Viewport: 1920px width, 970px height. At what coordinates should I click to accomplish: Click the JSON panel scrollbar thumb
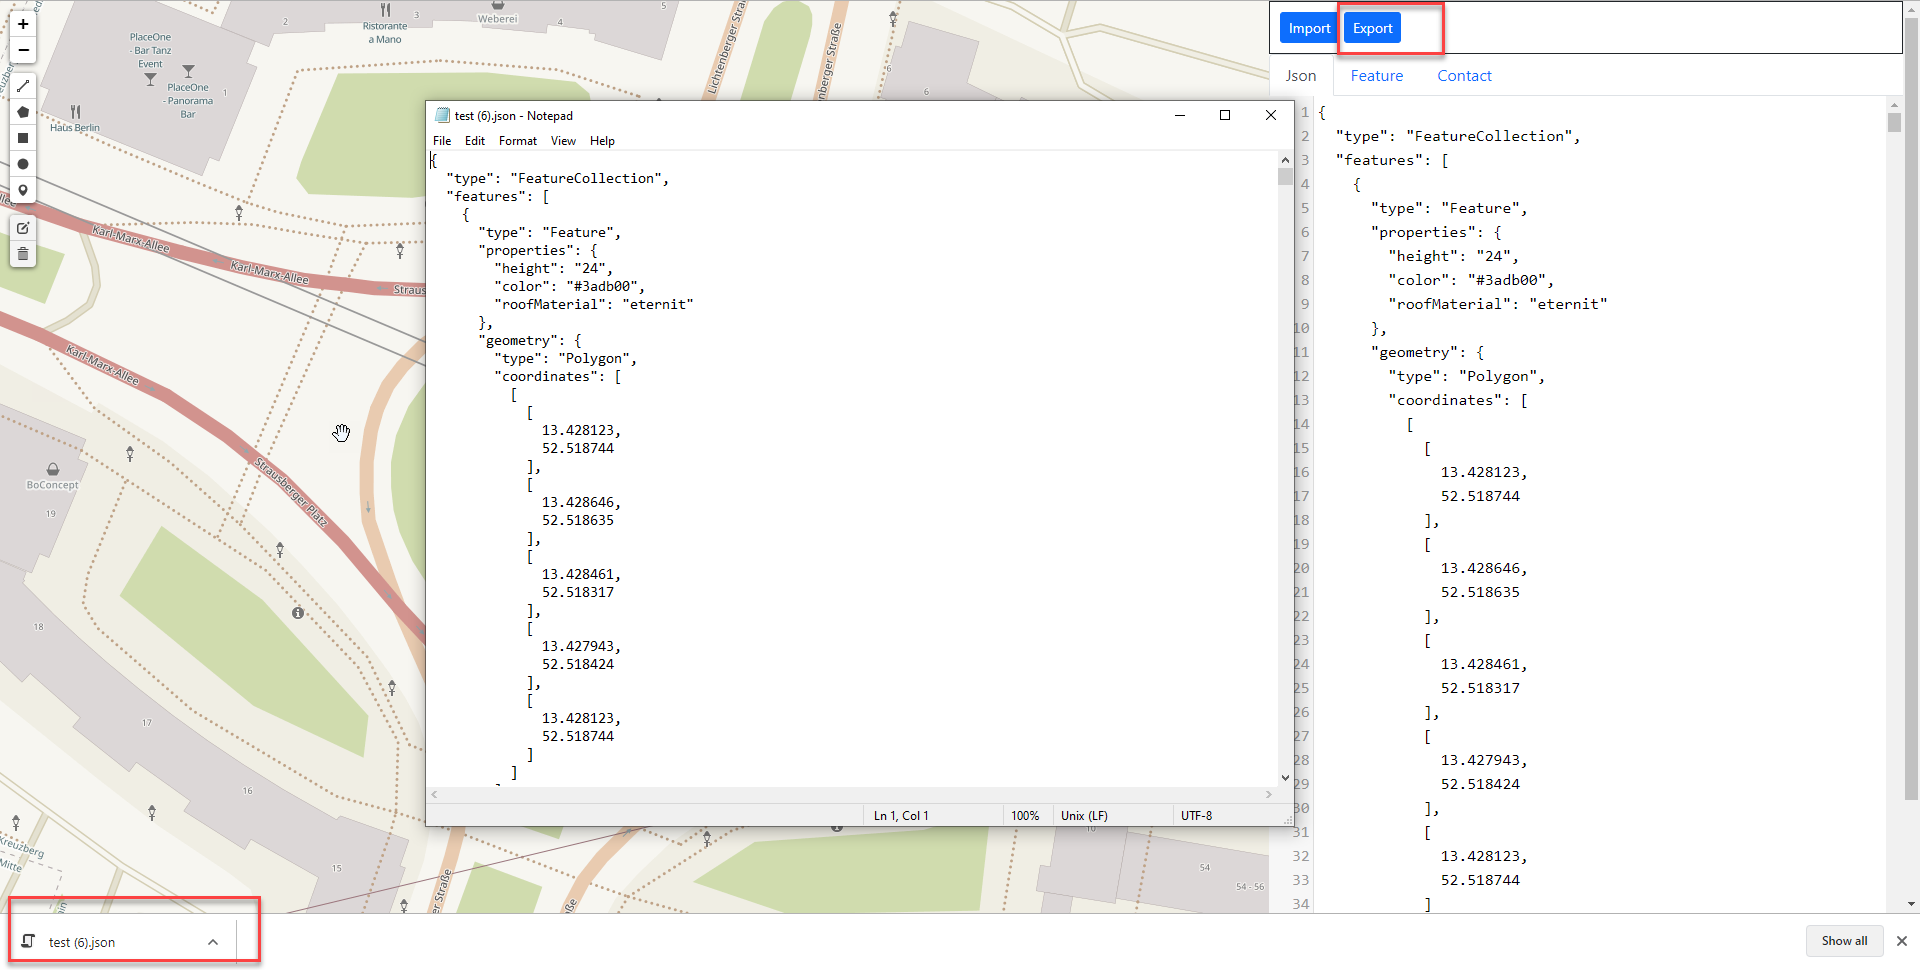point(1895,123)
